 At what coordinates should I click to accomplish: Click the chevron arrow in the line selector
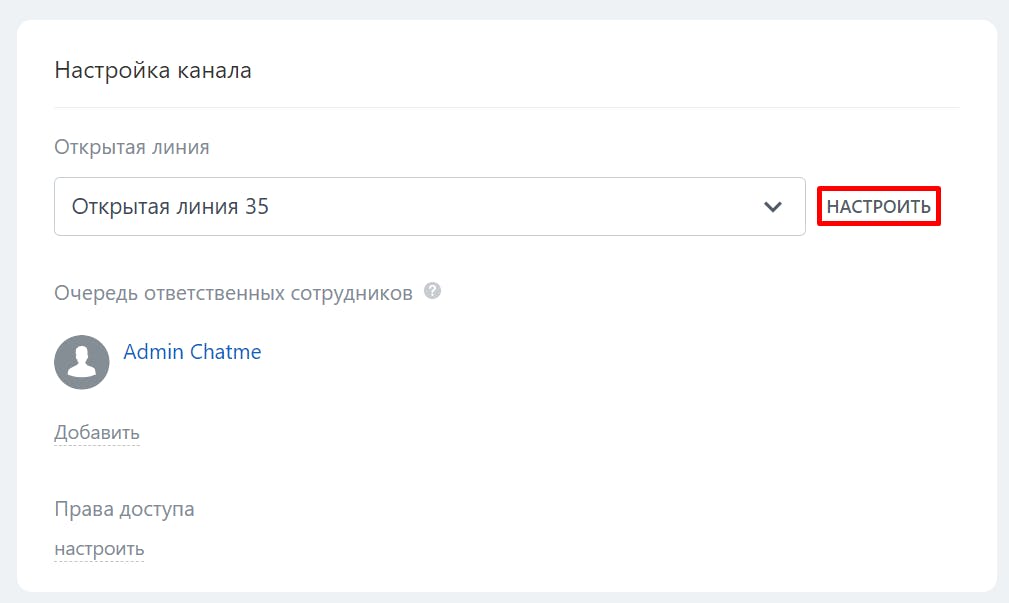772,207
